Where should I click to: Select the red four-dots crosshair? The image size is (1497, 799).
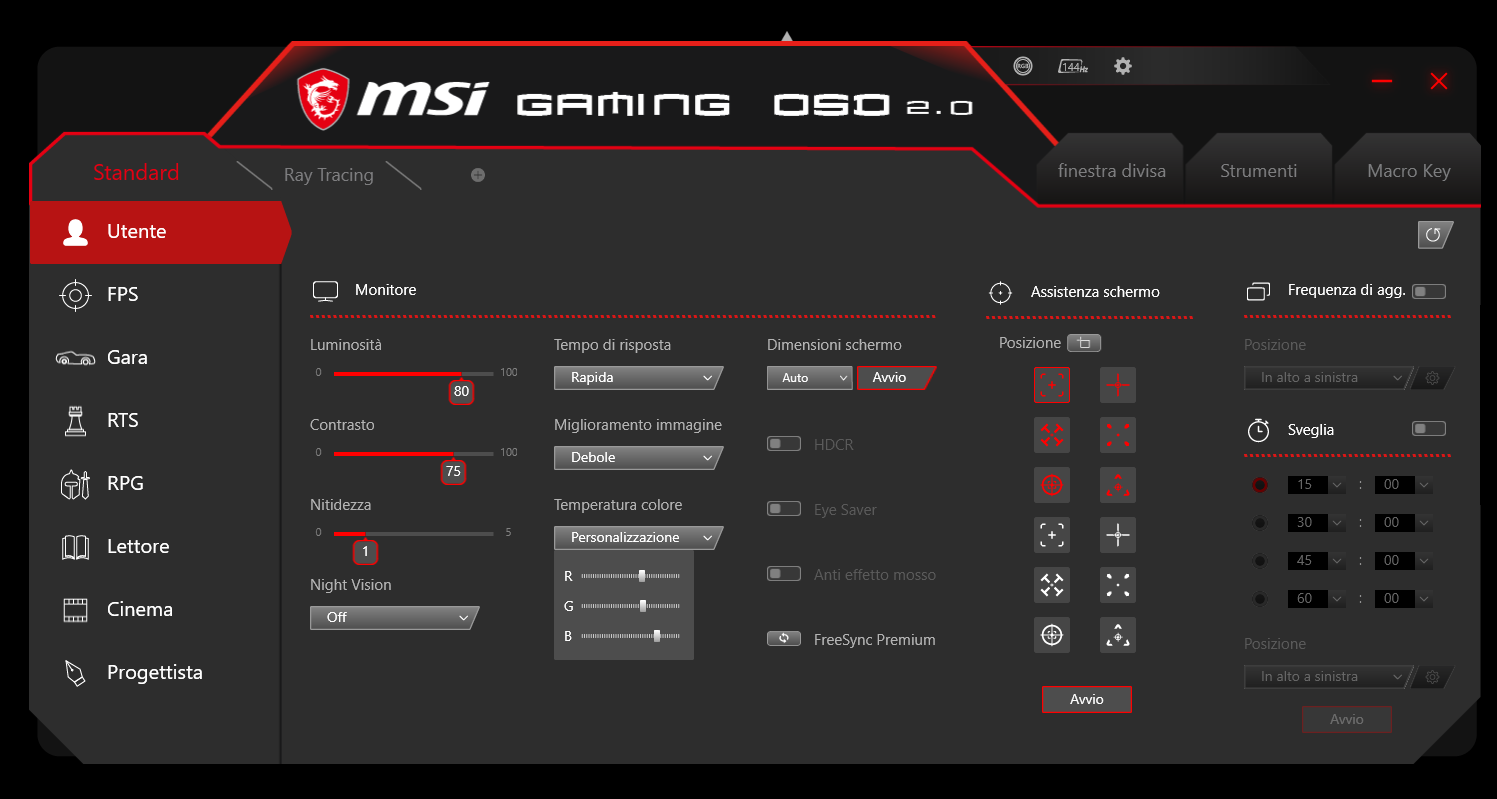1118,435
